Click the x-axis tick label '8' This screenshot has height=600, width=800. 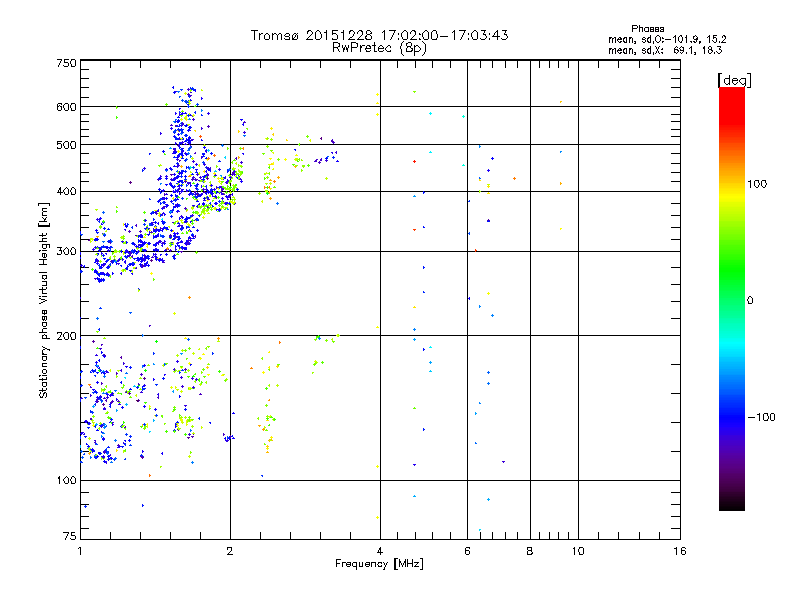click(530, 551)
